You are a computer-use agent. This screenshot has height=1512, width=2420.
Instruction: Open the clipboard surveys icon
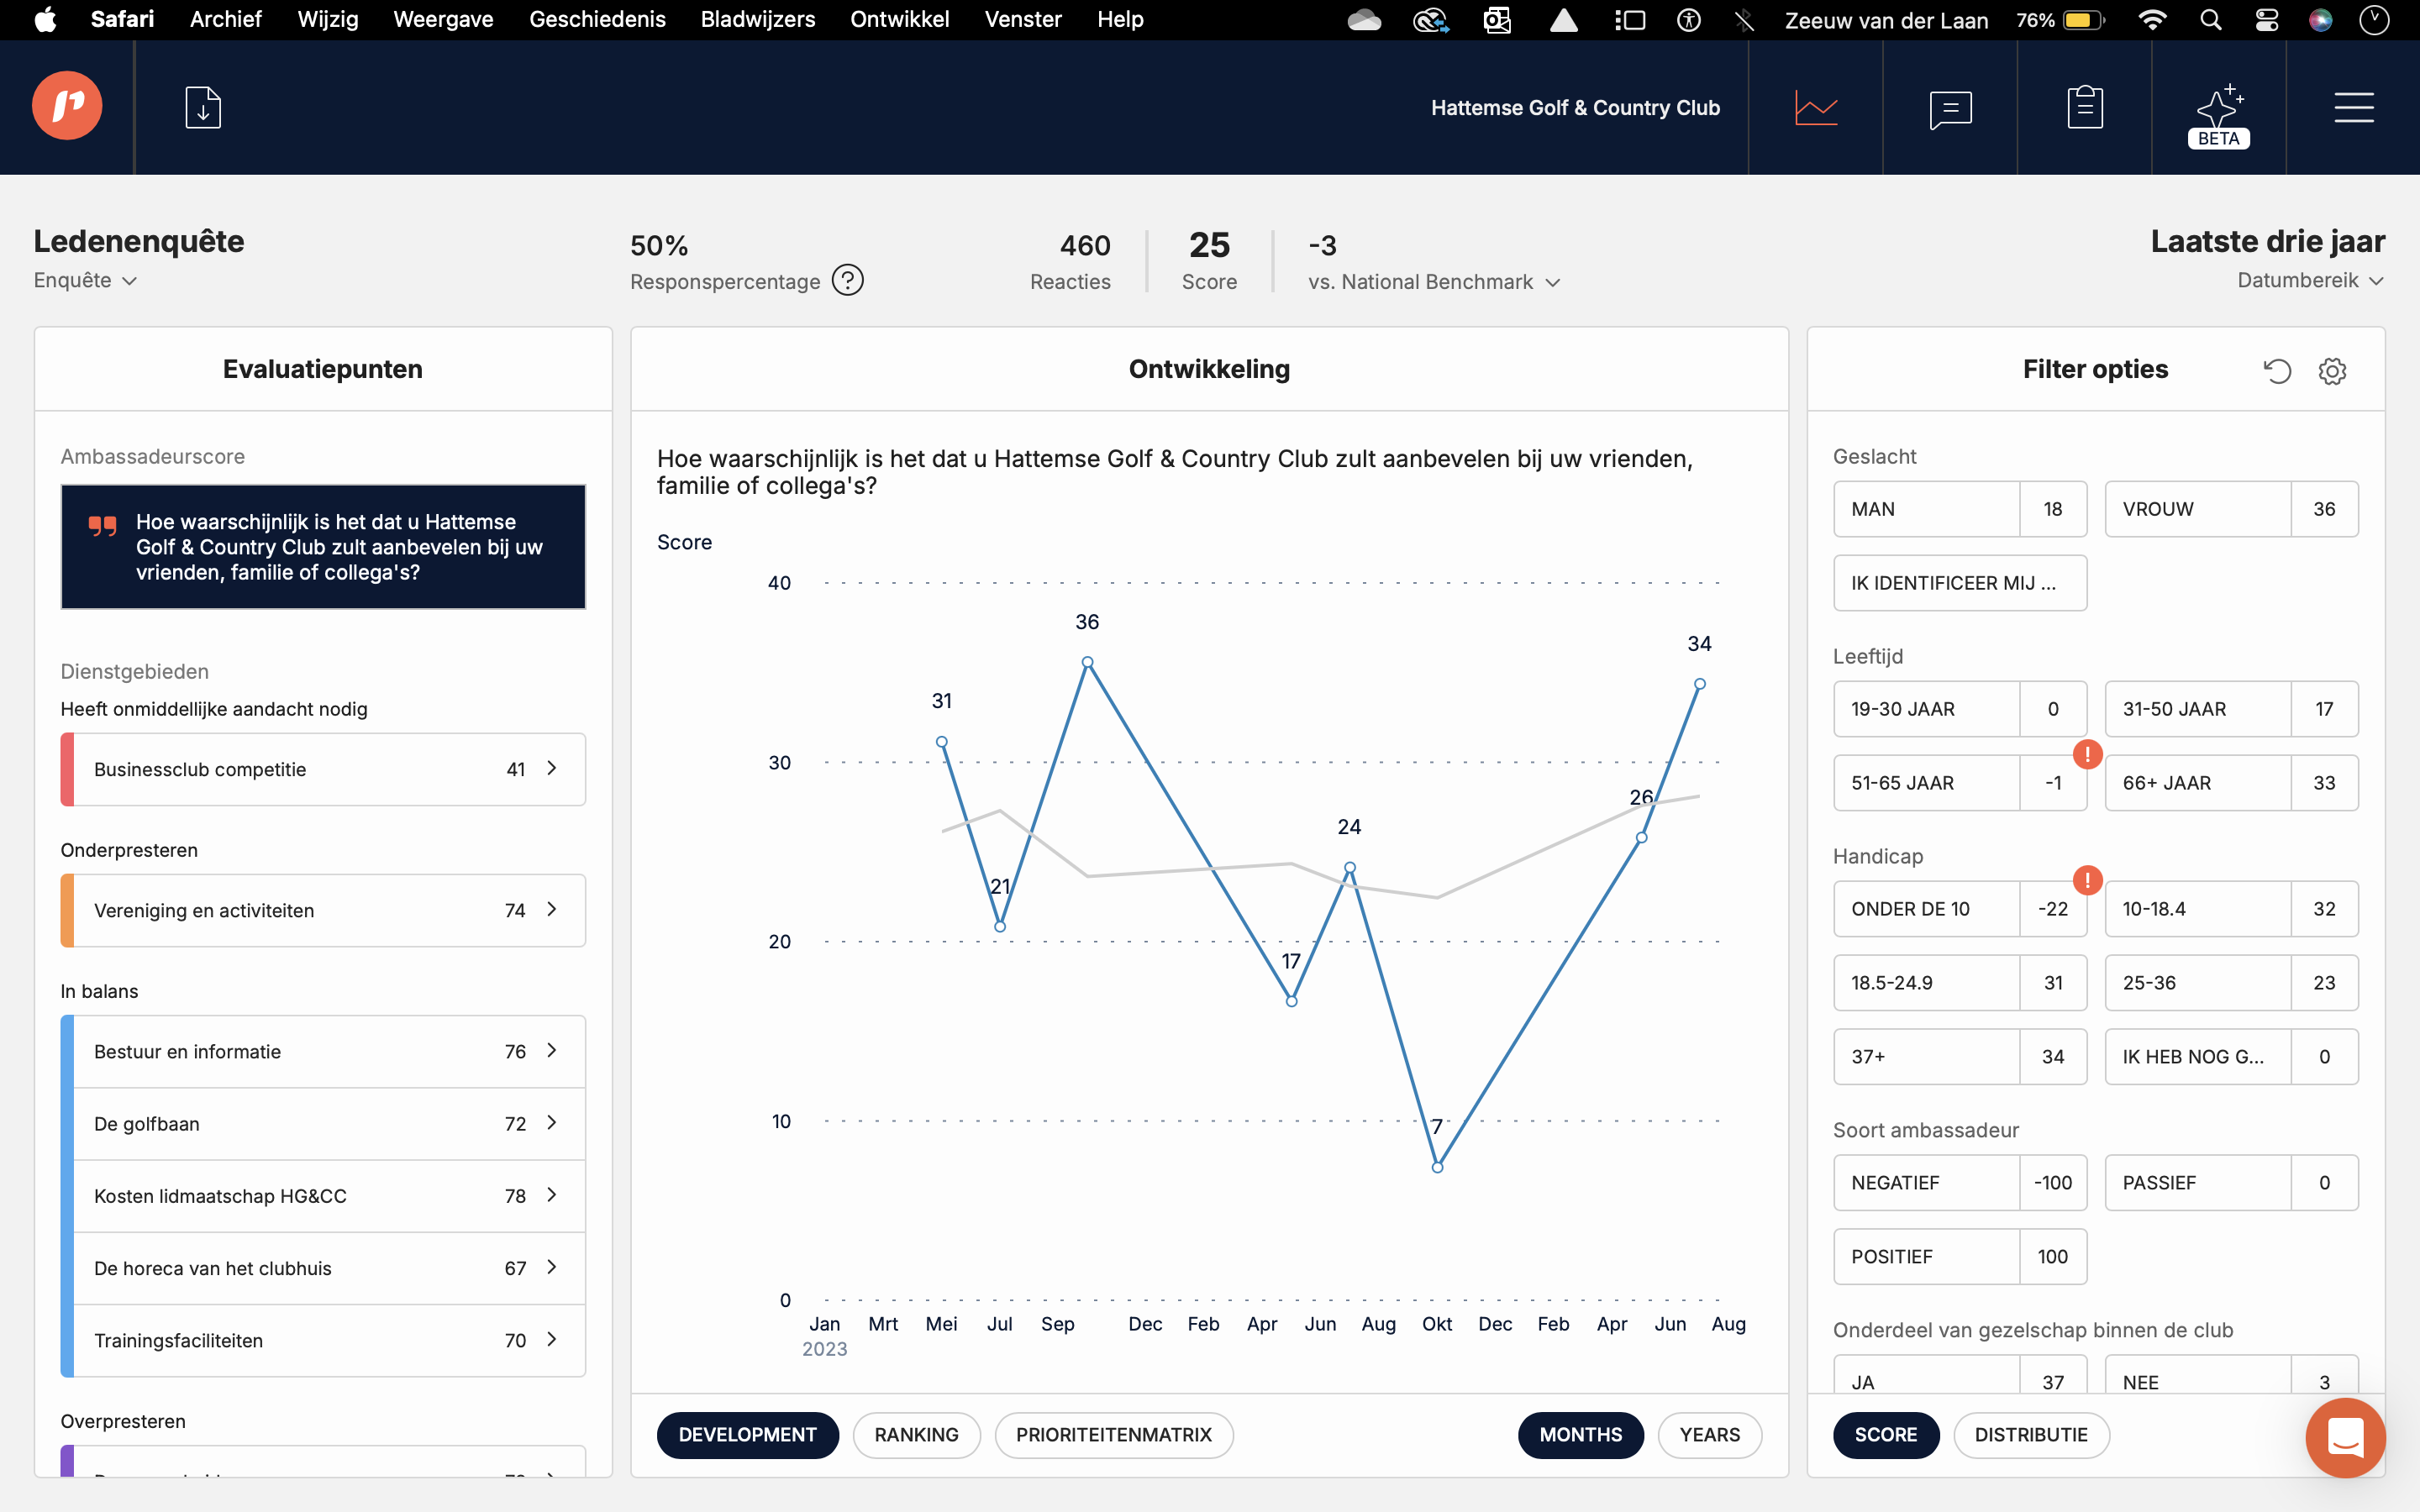(x=2085, y=107)
